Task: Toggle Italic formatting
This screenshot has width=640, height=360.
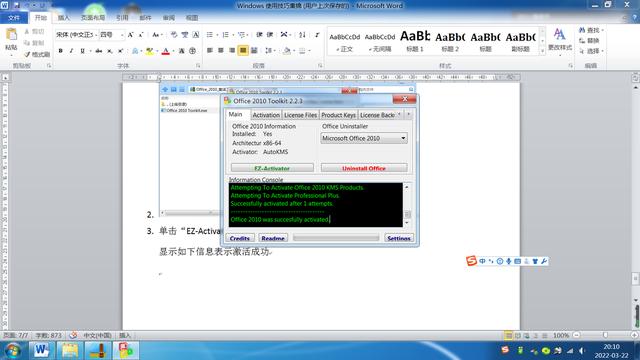Action: coord(71,51)
